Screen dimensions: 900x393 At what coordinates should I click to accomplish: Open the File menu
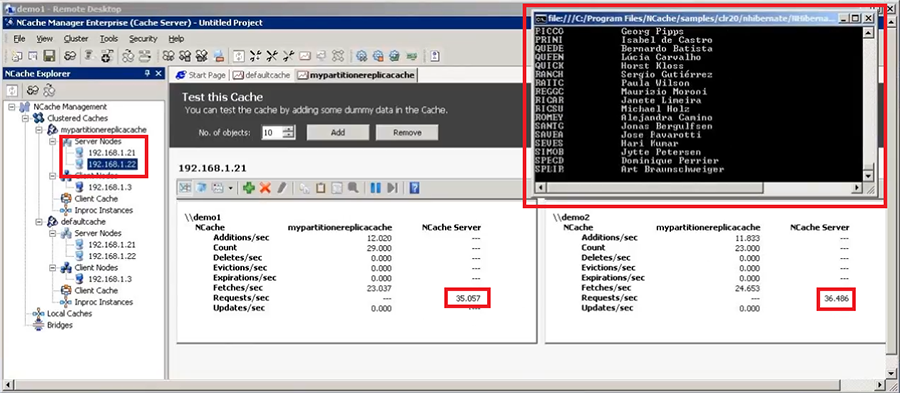point(20,39)
